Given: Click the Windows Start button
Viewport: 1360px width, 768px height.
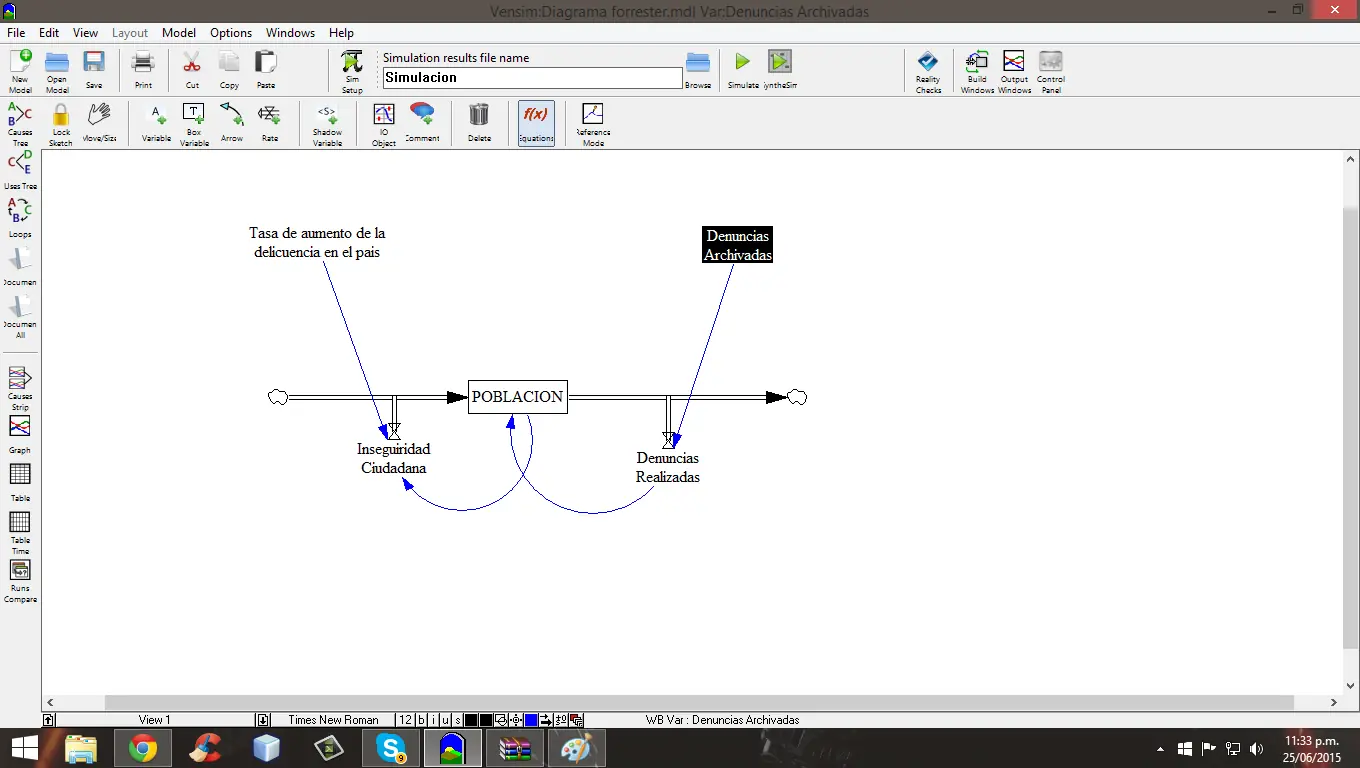Looking at the screenshot, I should (x=24, y=748).
